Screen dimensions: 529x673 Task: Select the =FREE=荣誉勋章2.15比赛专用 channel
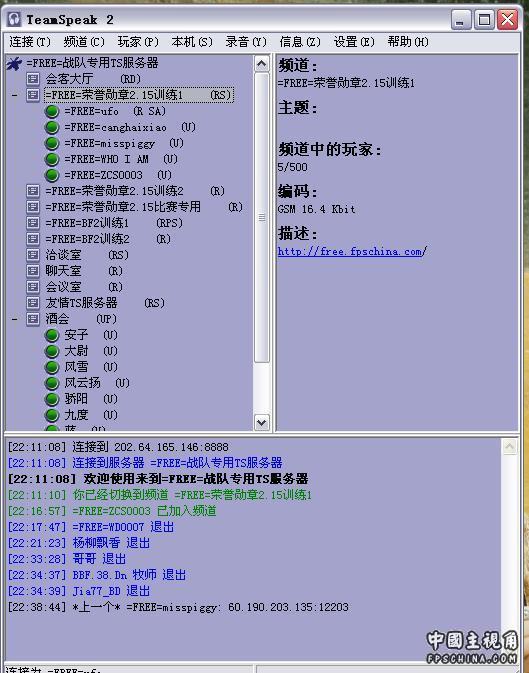(123, 207)
